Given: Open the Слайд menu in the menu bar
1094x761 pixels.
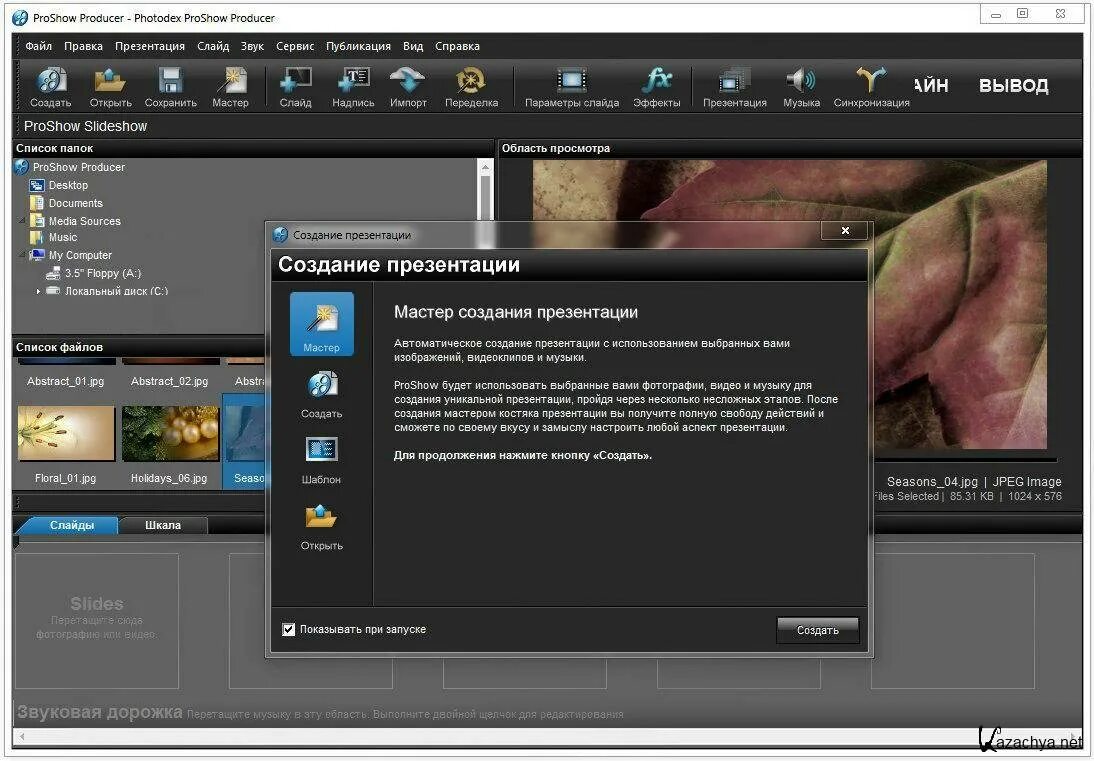Looking at the screenshot, I should click(213, 47).
